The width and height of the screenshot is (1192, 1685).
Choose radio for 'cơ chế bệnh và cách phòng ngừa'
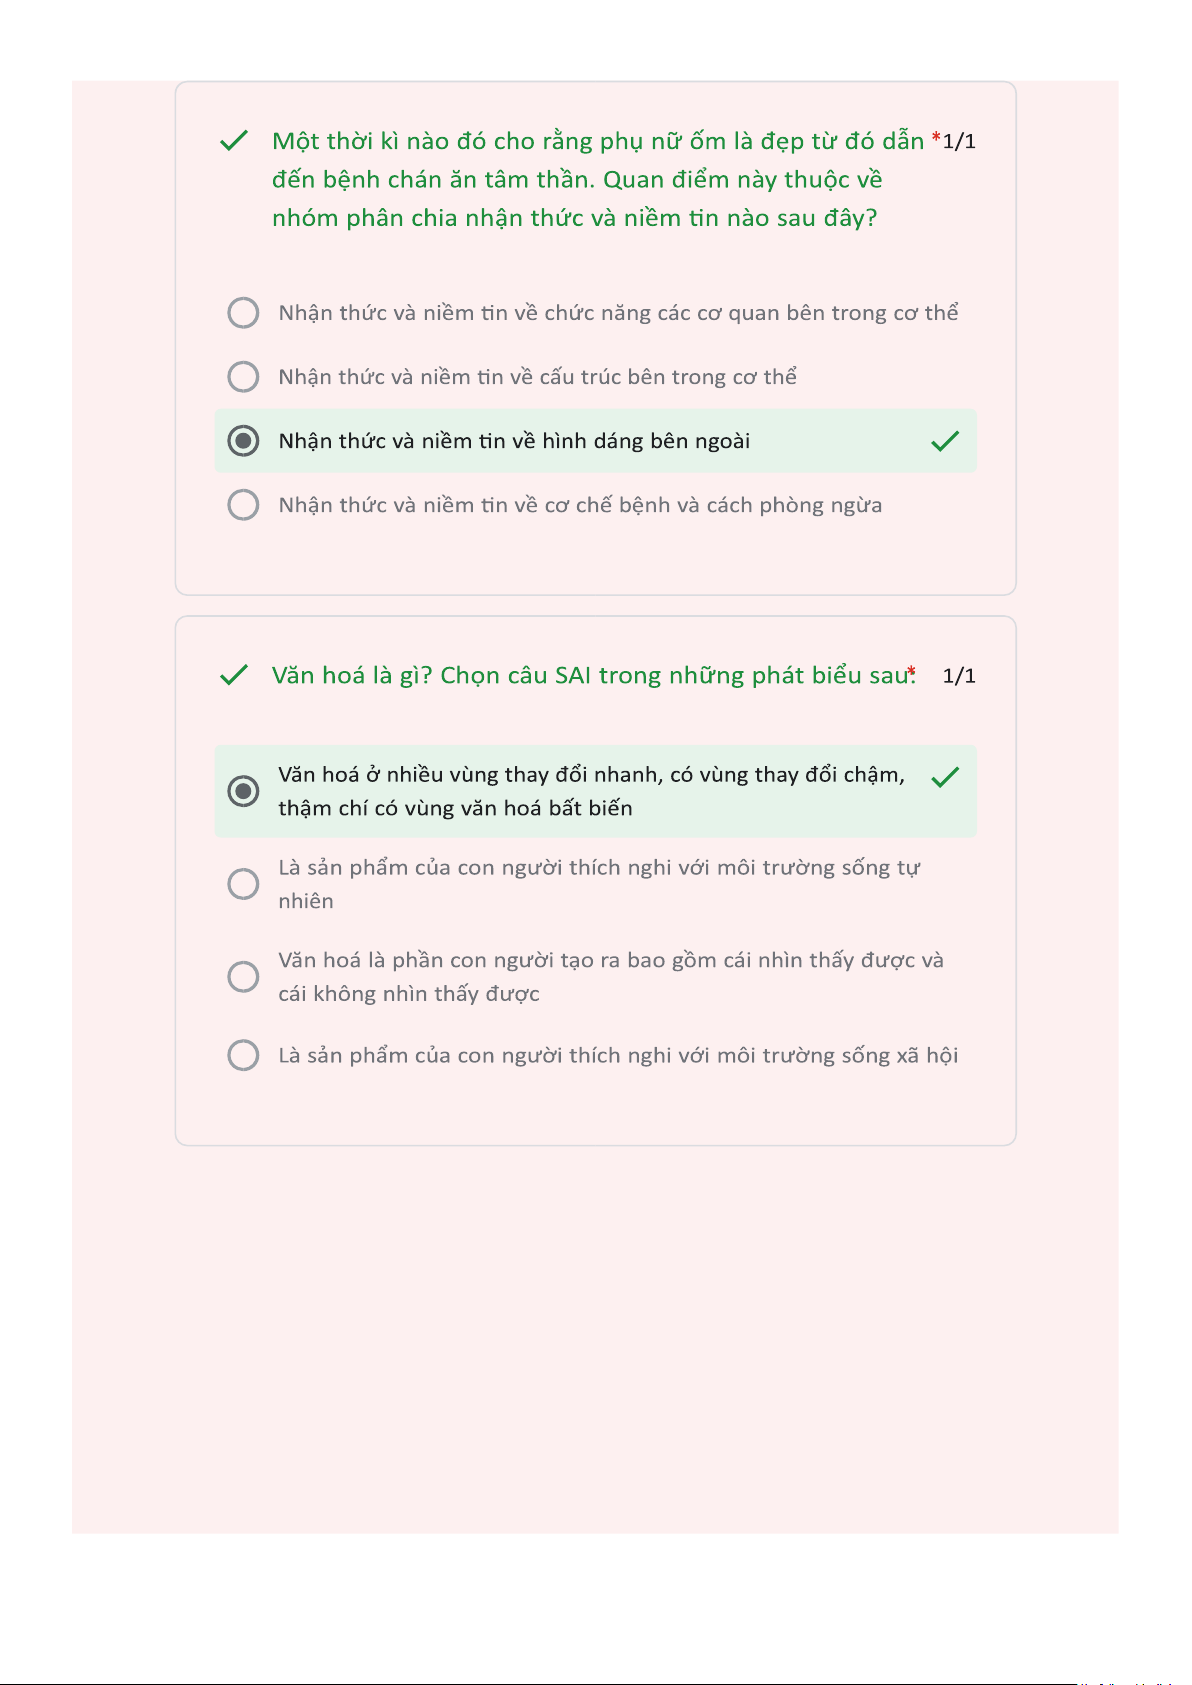point(243,505)
